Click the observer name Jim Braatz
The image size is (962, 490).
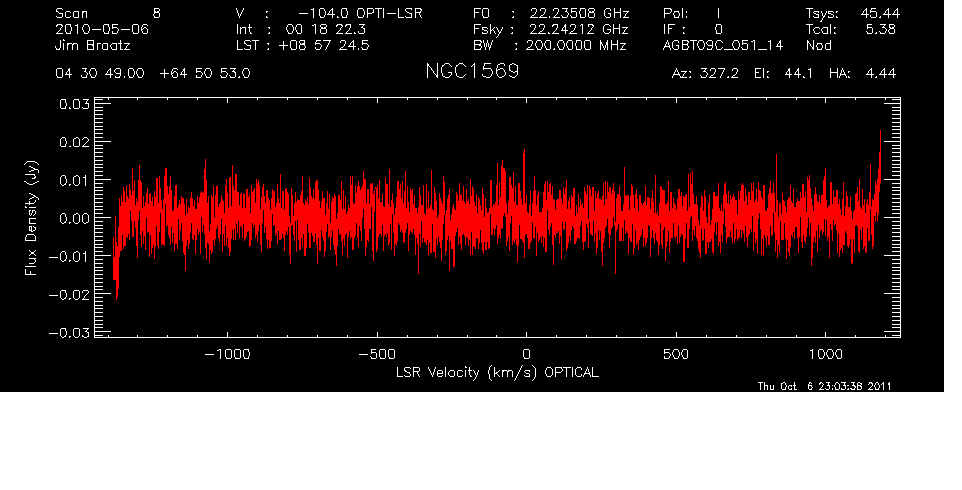pyautogui.click(x=93, y=46)
